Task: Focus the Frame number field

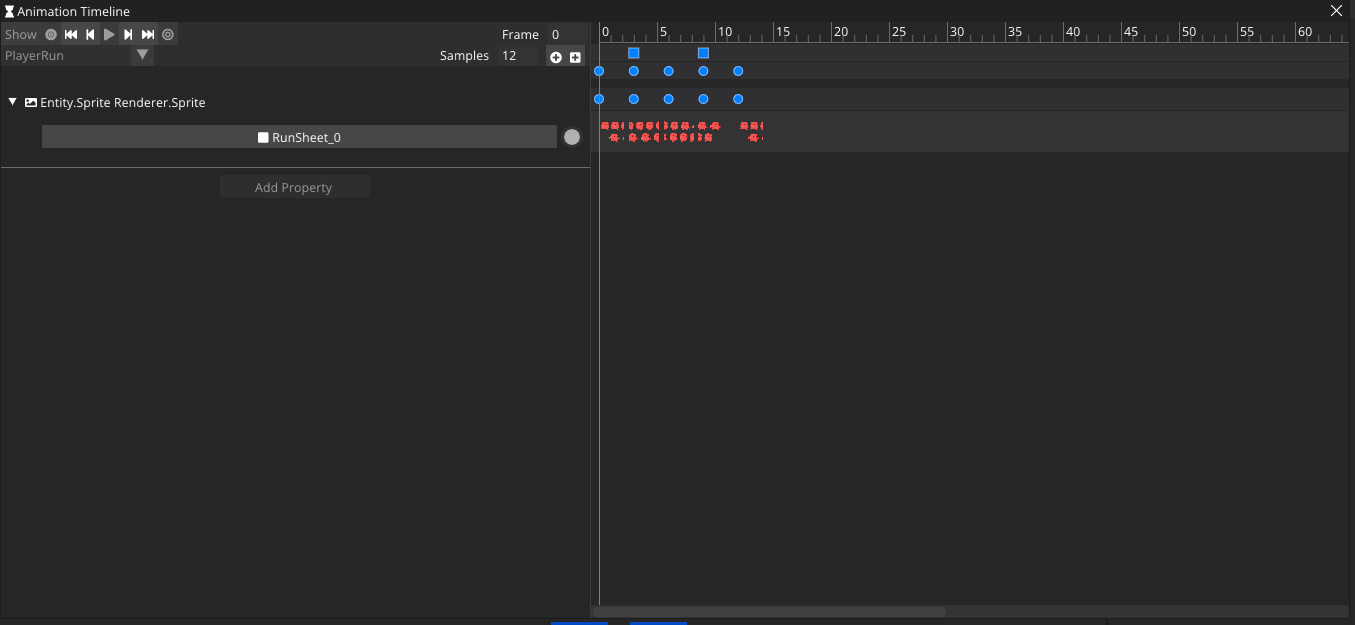Action: 564,35
